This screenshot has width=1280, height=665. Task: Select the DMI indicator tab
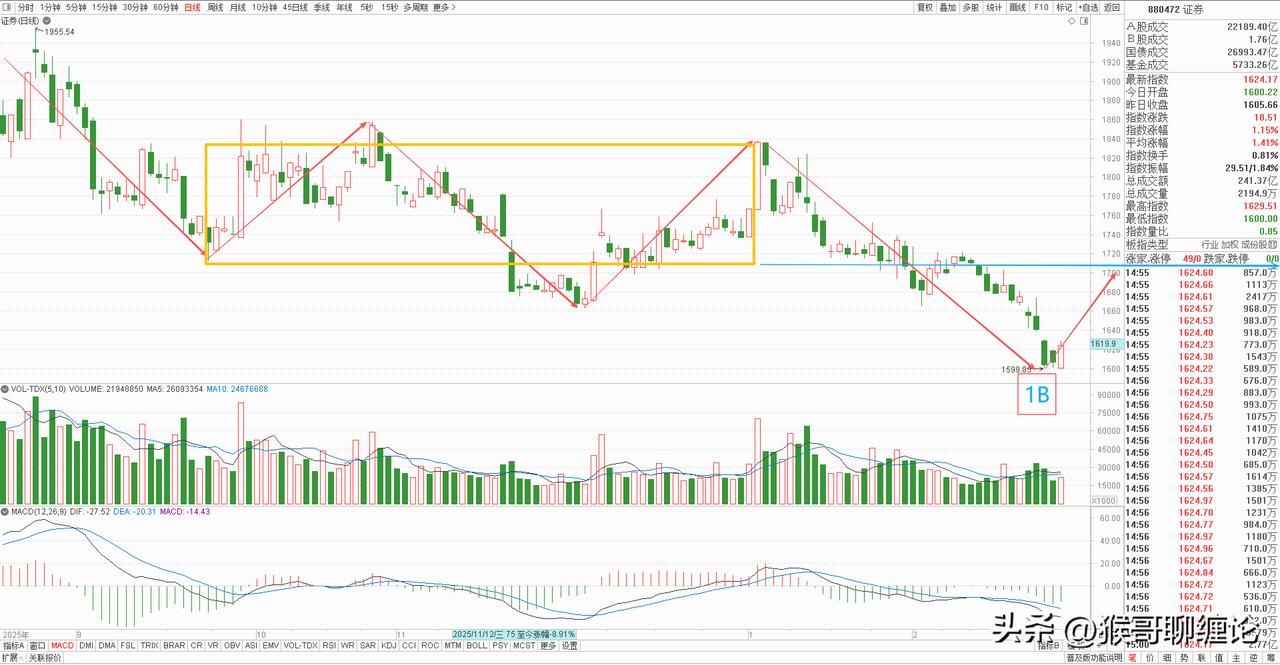pyautogui.click(x=86, y=646)
